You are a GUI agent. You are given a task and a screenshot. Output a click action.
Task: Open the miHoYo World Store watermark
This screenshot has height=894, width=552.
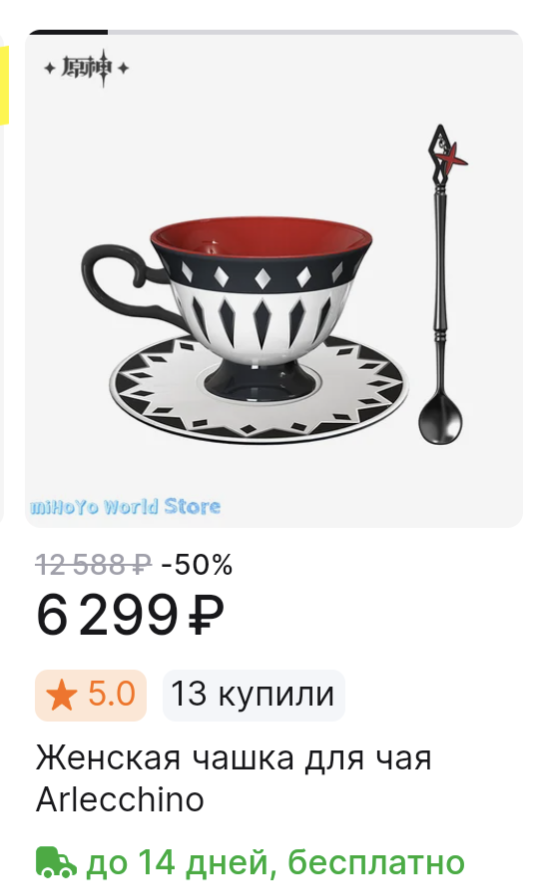coord(125,506)
